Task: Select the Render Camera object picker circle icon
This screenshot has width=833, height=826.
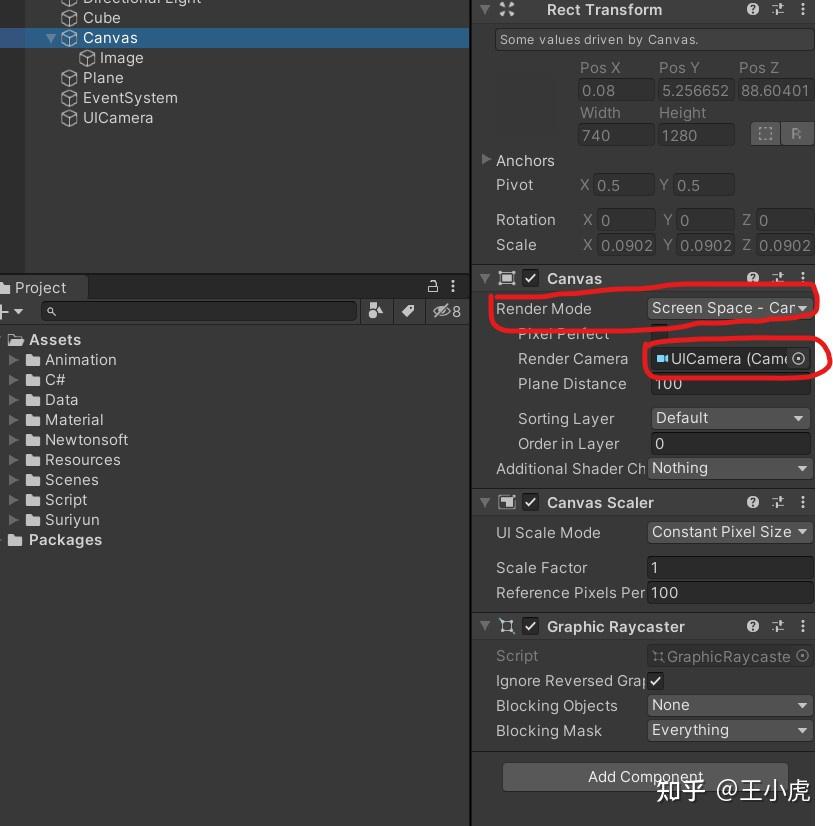Action: click(799, 358)
